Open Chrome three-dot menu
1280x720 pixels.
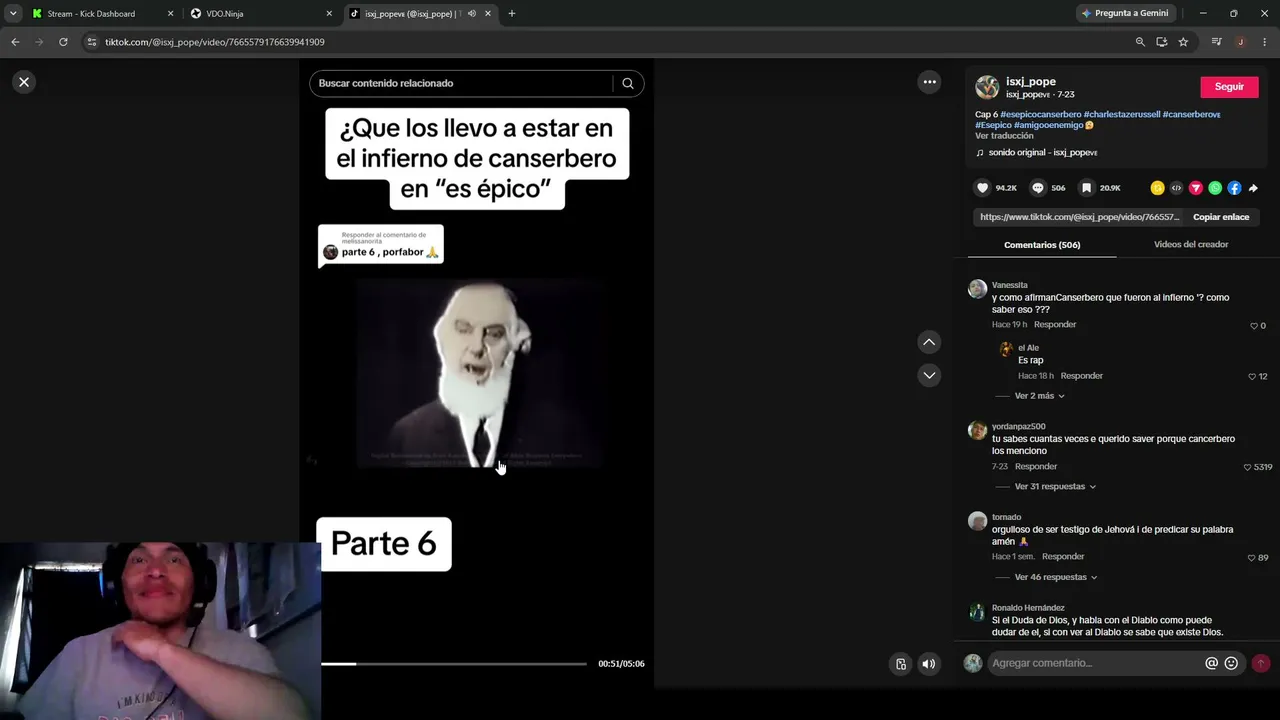pyautogui.click(x=1265, y=42)
